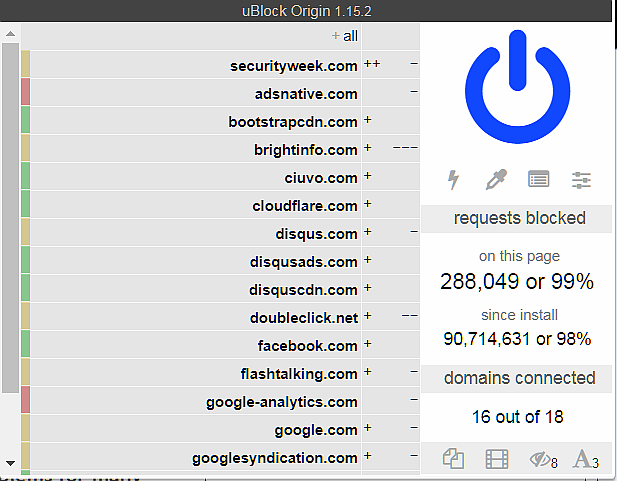Open the logger list icon
The width and height of the screenshot is (617, 481).
tap(538, 179)
